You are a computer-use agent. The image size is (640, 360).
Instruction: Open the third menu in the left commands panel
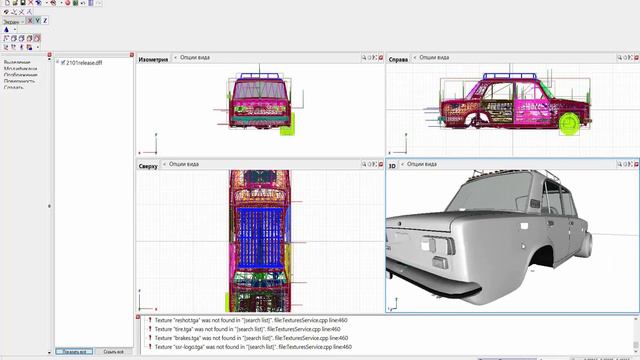pos(20,75)
